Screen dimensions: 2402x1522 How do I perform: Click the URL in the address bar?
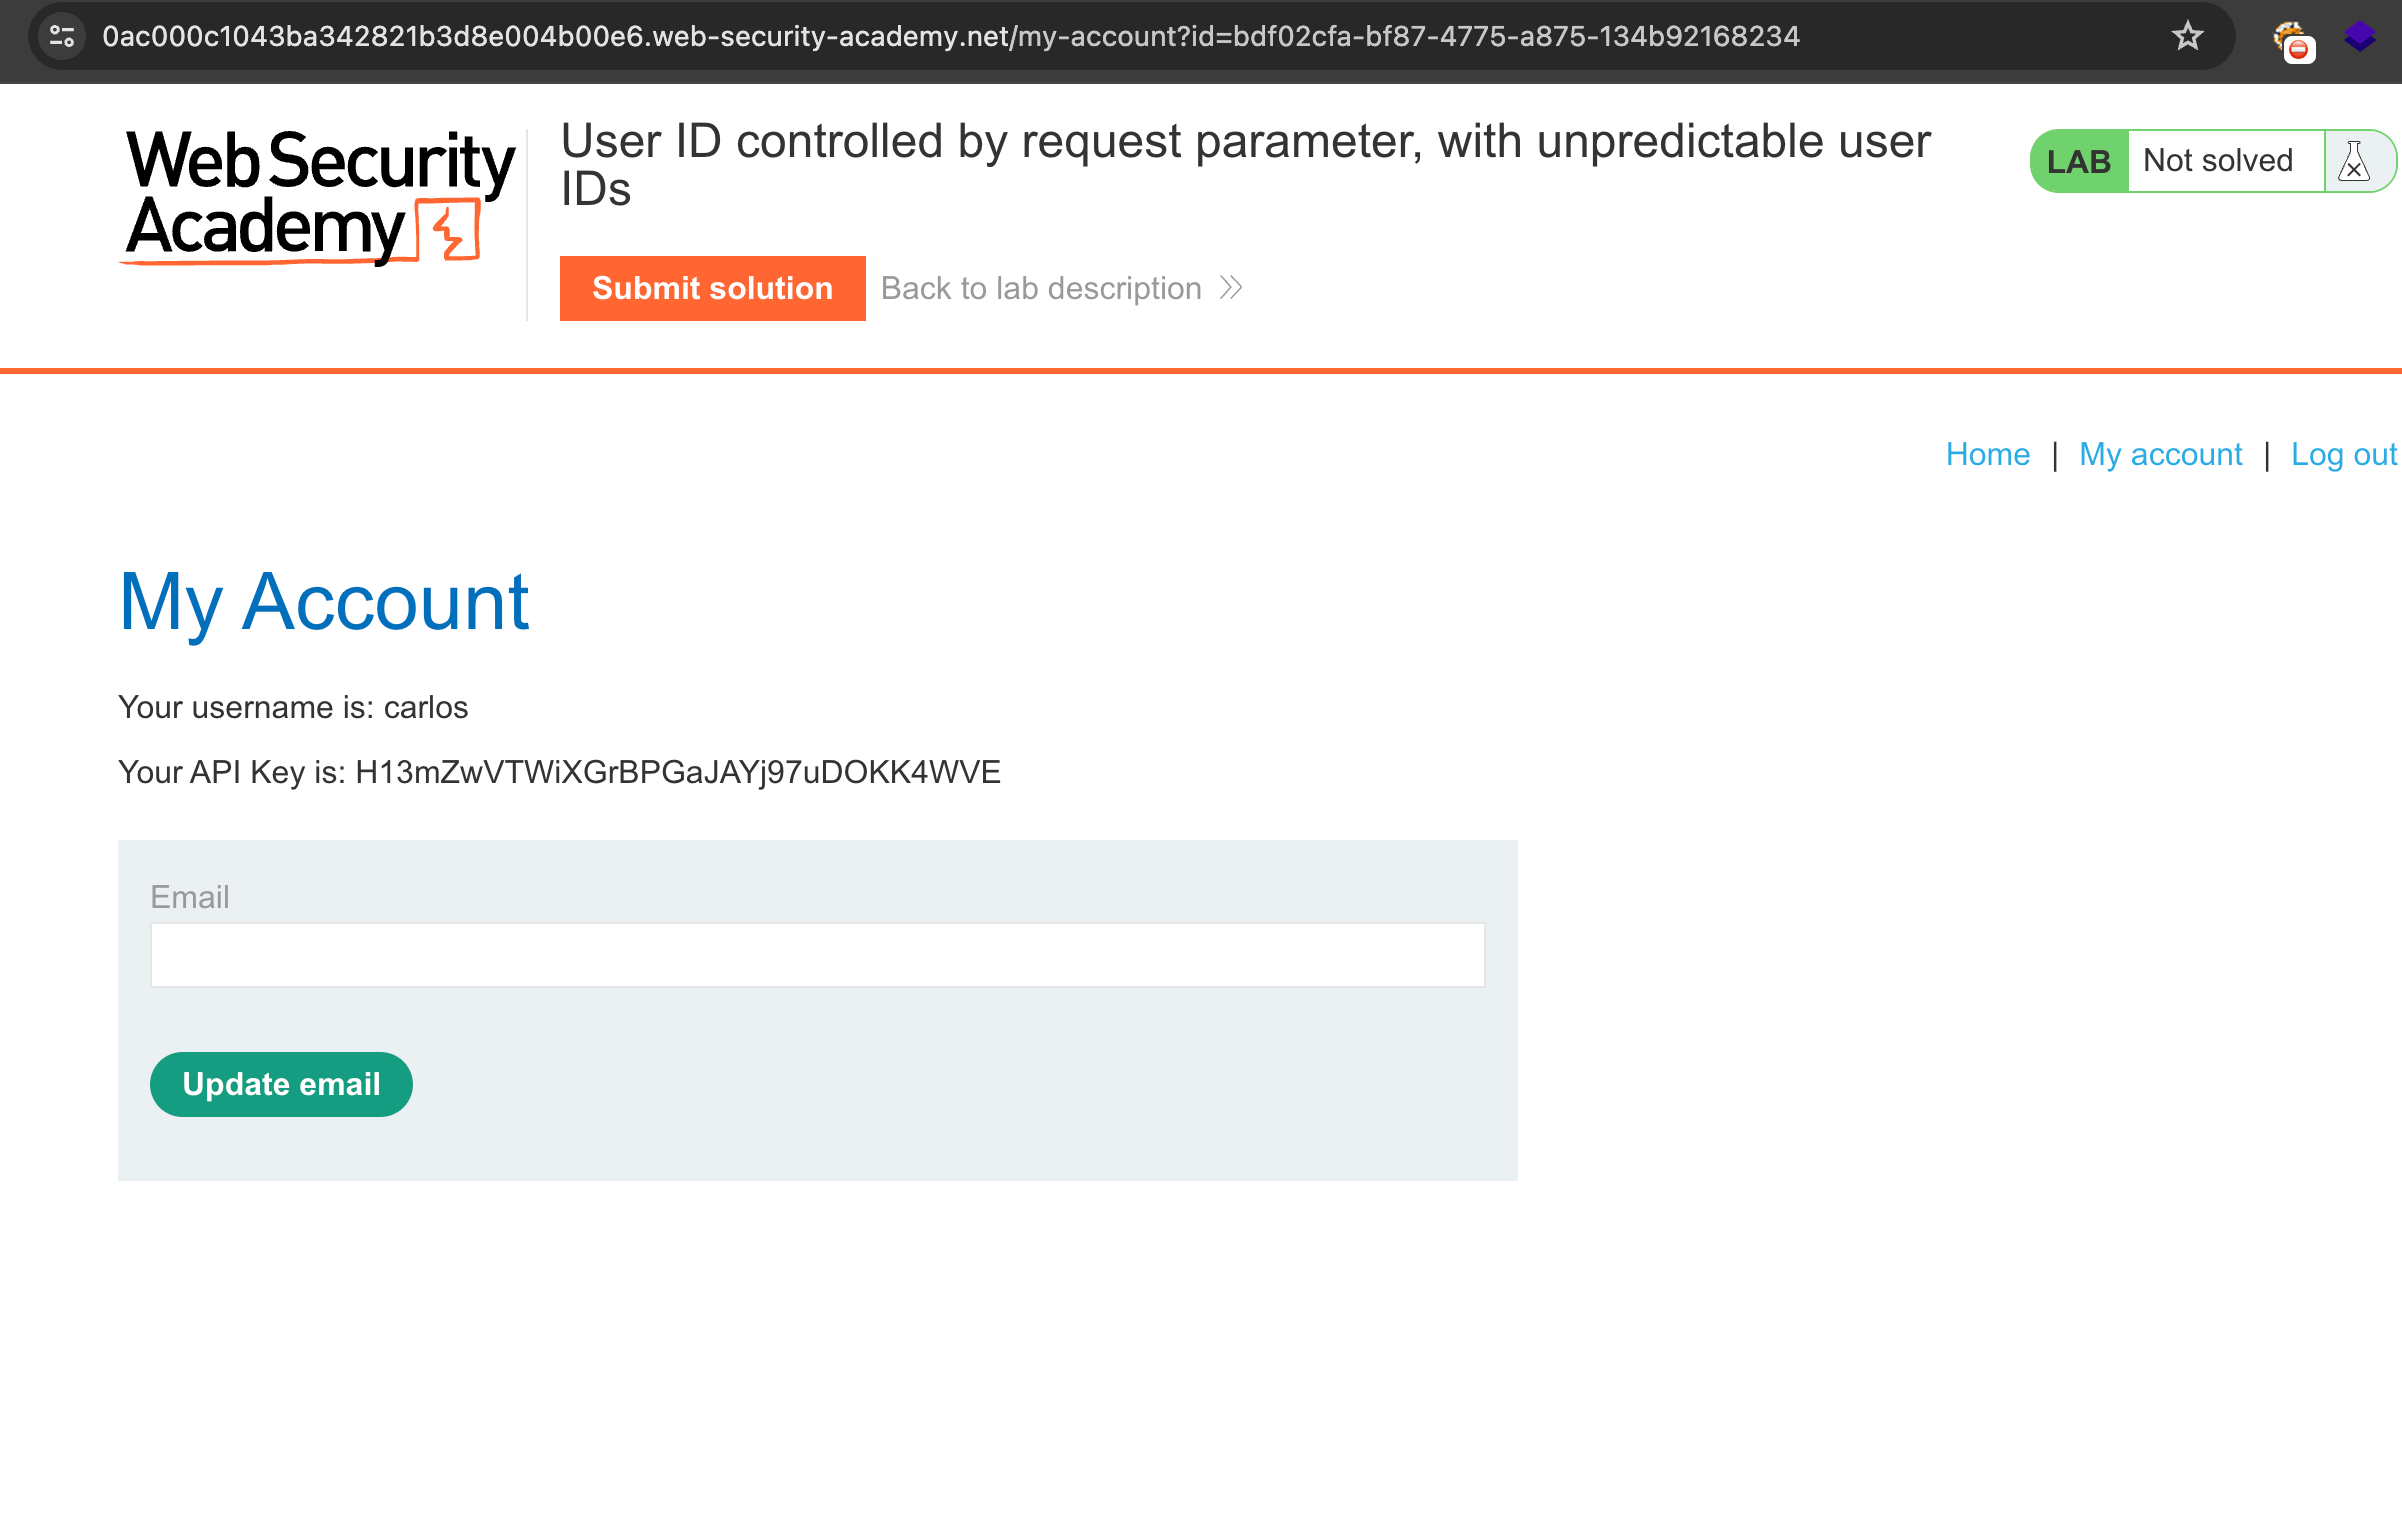pyautogui.click(x=950, y=36)
